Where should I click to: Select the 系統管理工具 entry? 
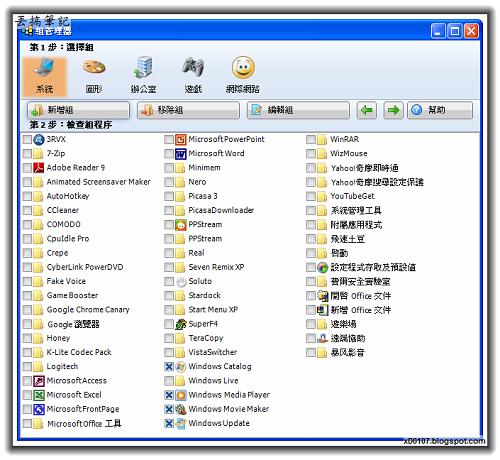pyautogui.click(x=356, y=211)
